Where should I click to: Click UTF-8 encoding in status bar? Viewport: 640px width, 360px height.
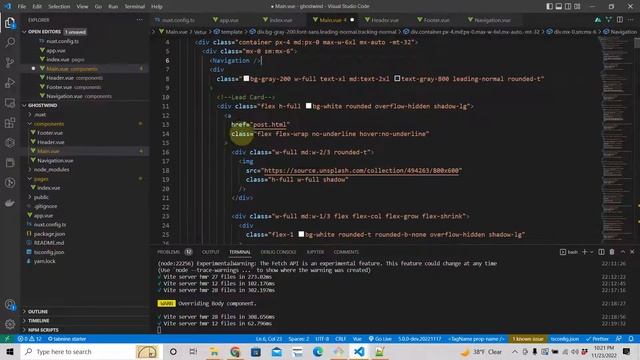(322, 339)
